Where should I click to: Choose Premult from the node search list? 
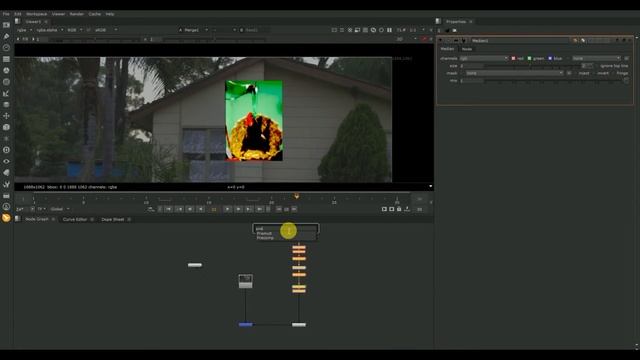(x=264, y=233)
